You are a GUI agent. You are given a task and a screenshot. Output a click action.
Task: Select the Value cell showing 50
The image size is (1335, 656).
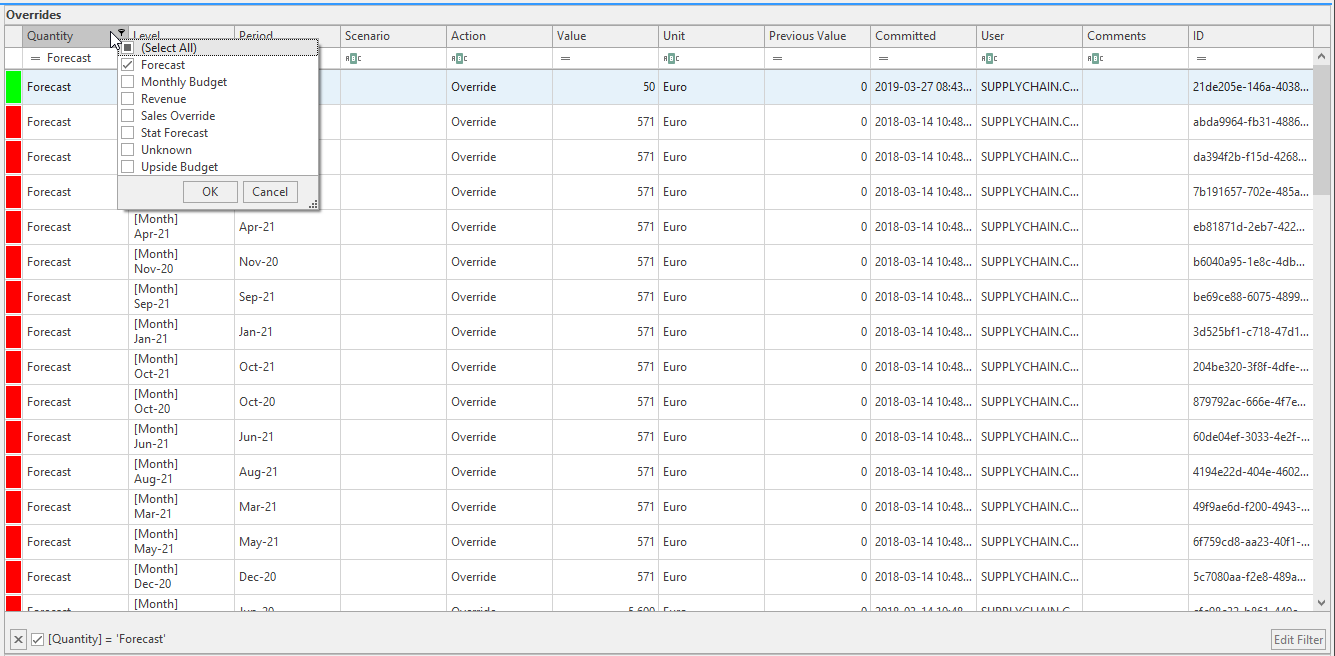click(605, 87)
